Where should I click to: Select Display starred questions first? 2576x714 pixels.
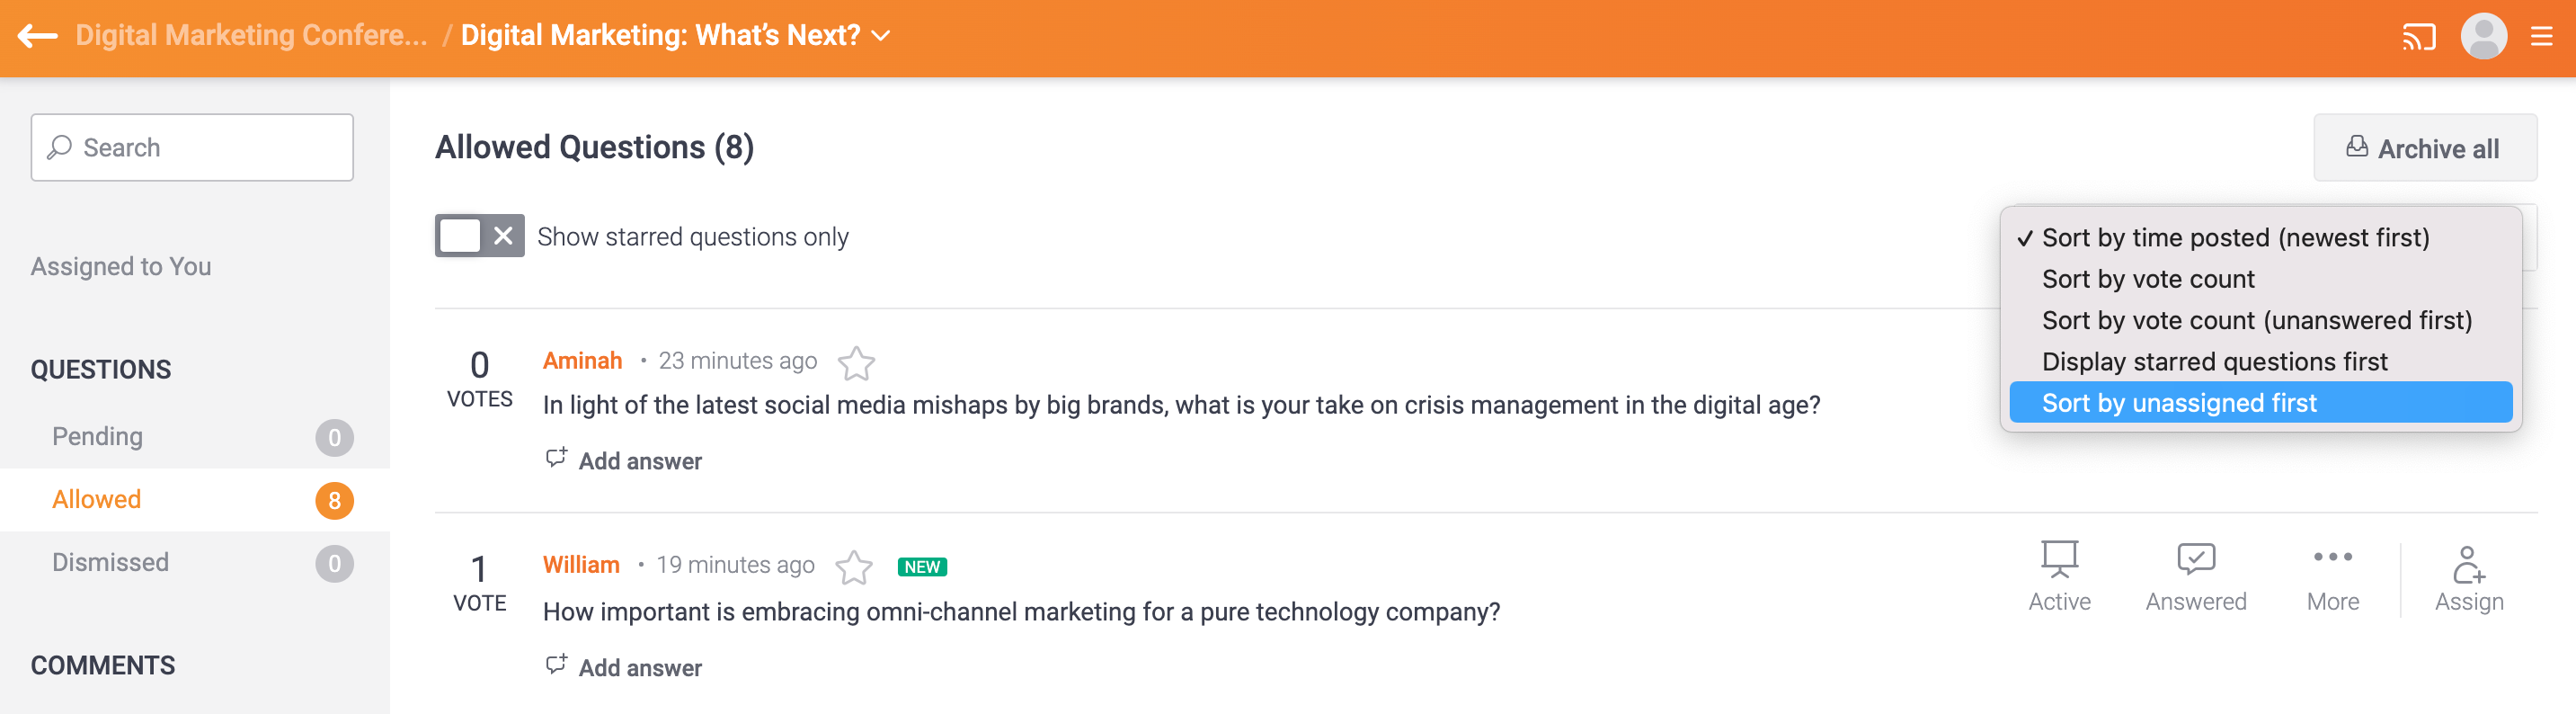tap(2214, 362)
